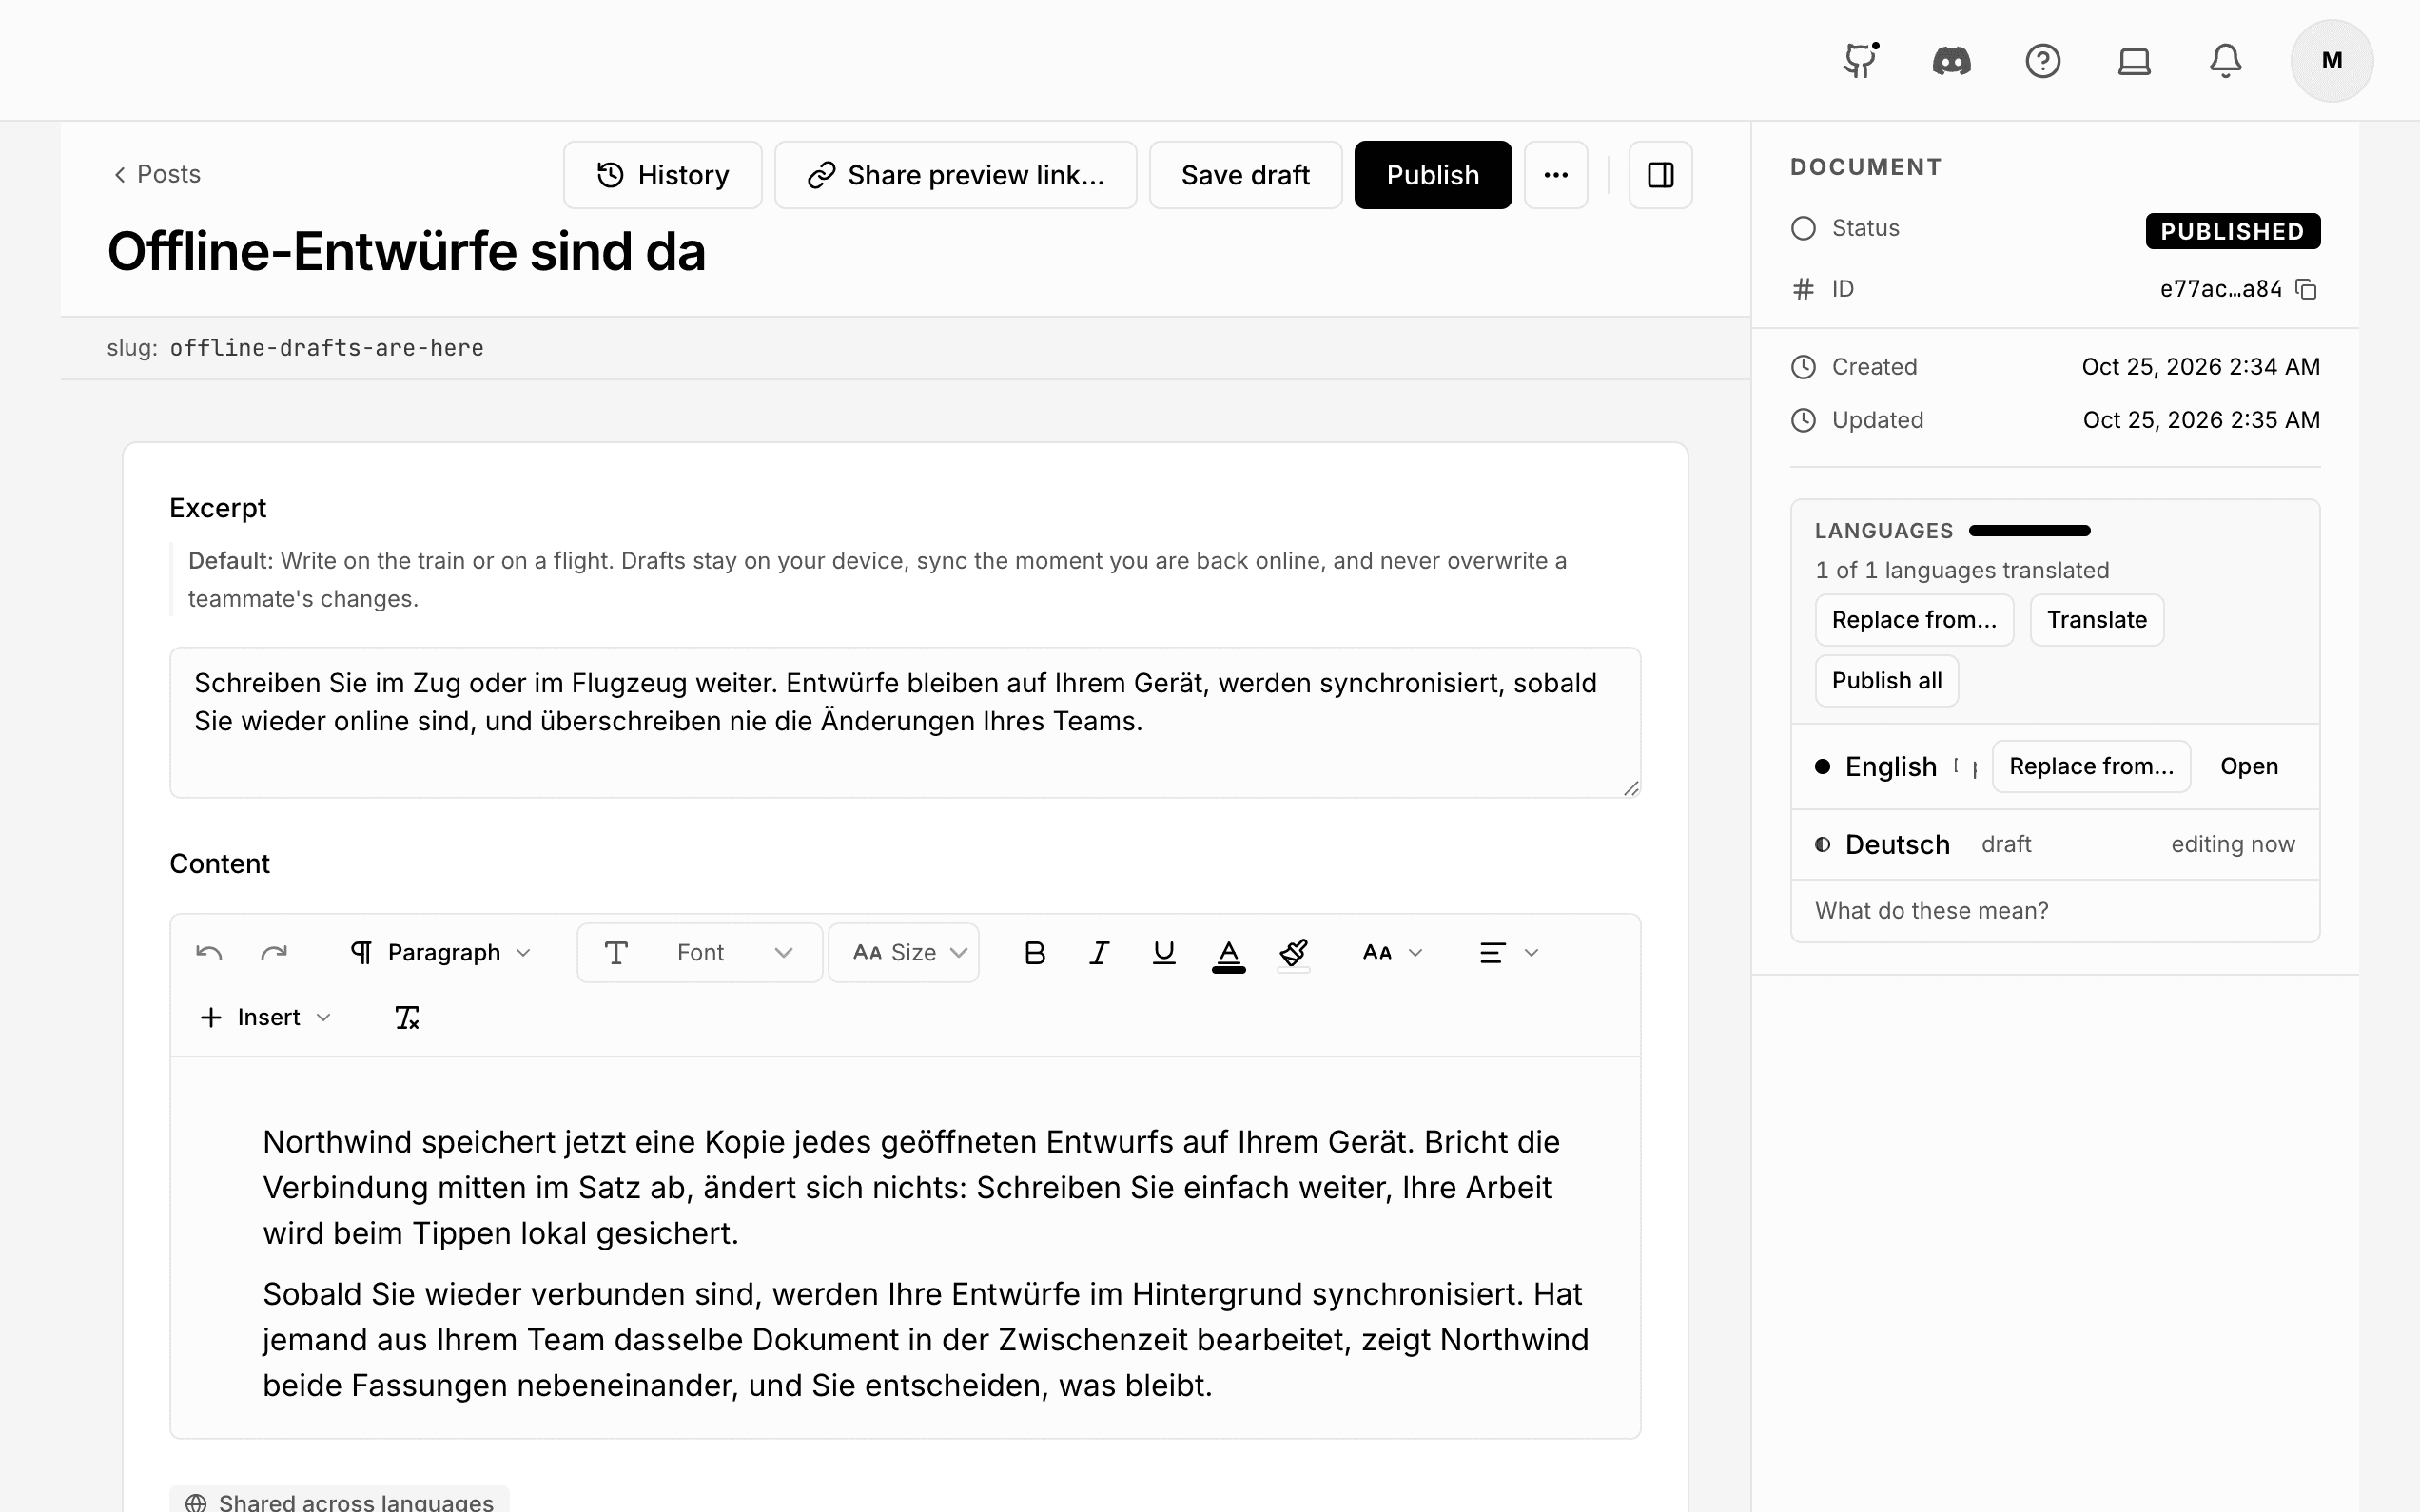Image resolution: width=2420 pixels, height=1512 pixels.
Task: Open the Insert dropdown
Action: click(x=265, y=1017)
